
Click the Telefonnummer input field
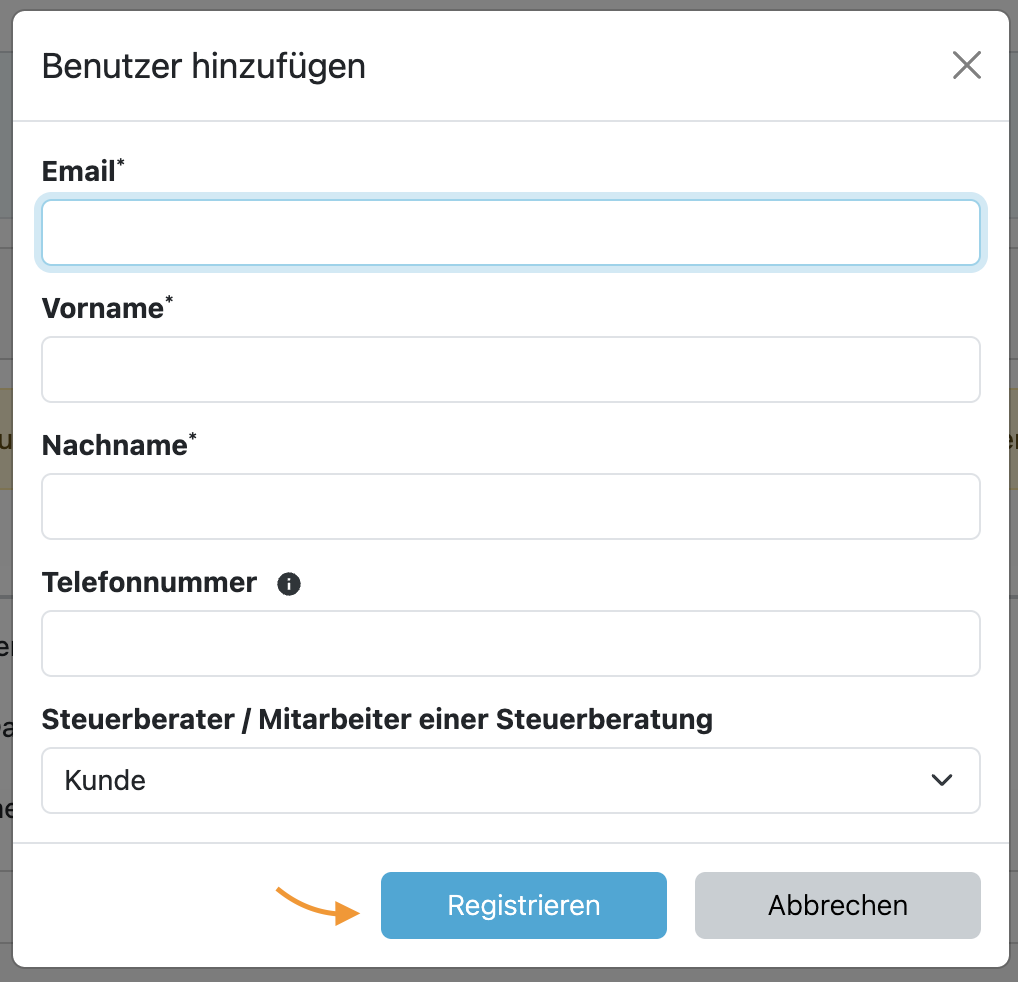click(x=510, y=643)
